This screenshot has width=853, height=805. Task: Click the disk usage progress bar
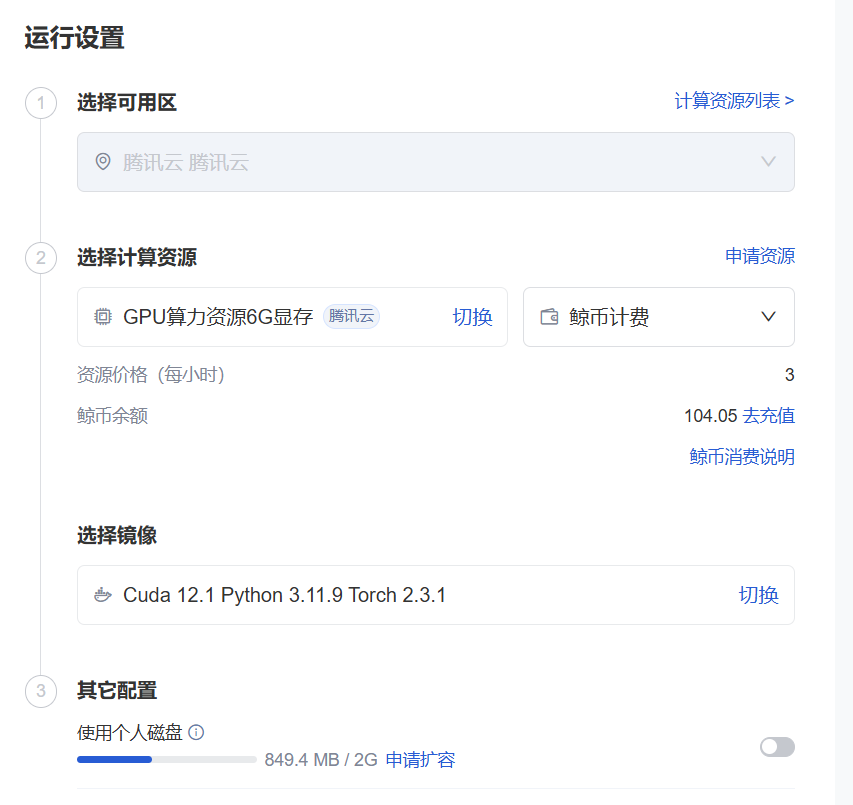pyautogui.click(x=166, y=759)
